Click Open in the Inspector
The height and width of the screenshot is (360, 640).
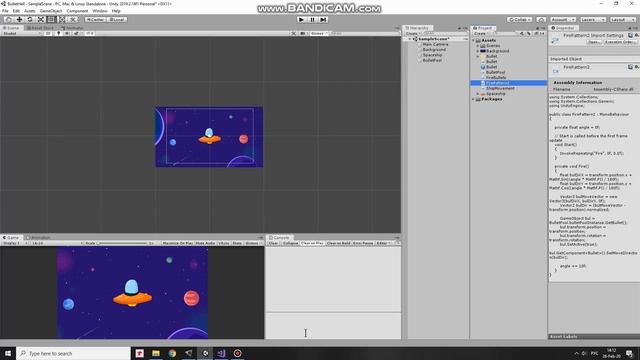[x=594, y=42]
